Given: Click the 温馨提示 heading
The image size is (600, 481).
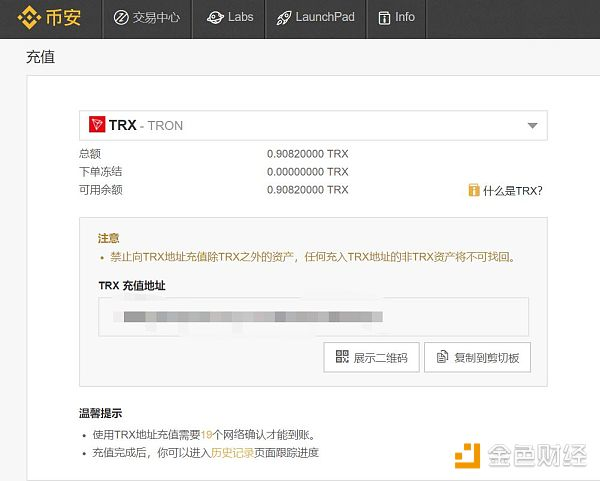Looking at the screenshot, I should point(101,413).
